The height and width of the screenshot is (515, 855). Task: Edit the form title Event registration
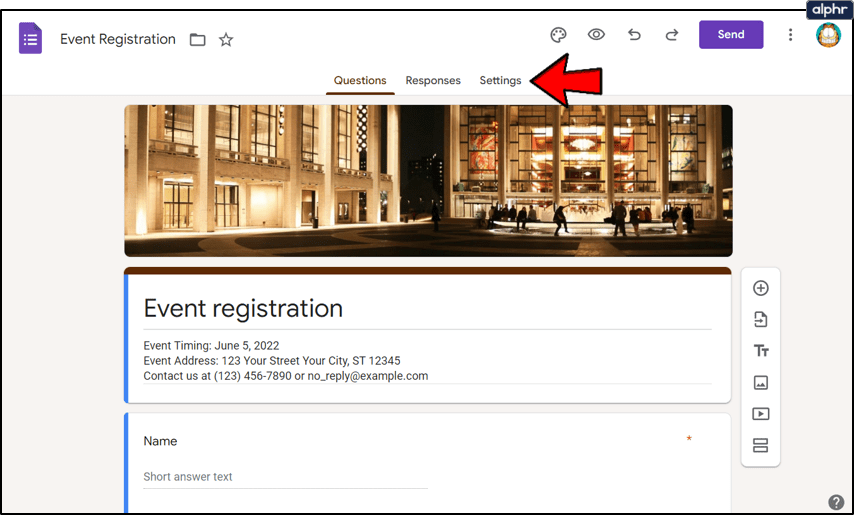243,309
